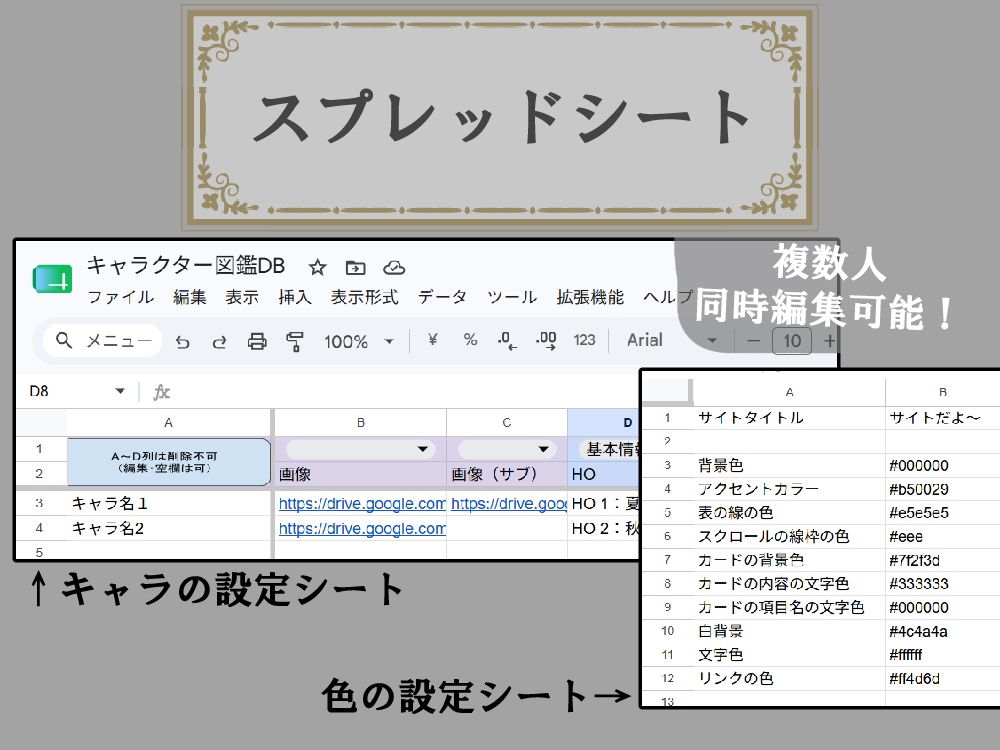
Task: Open the 編集 menu
Action: pyautogui.click(x=189, y=297)
